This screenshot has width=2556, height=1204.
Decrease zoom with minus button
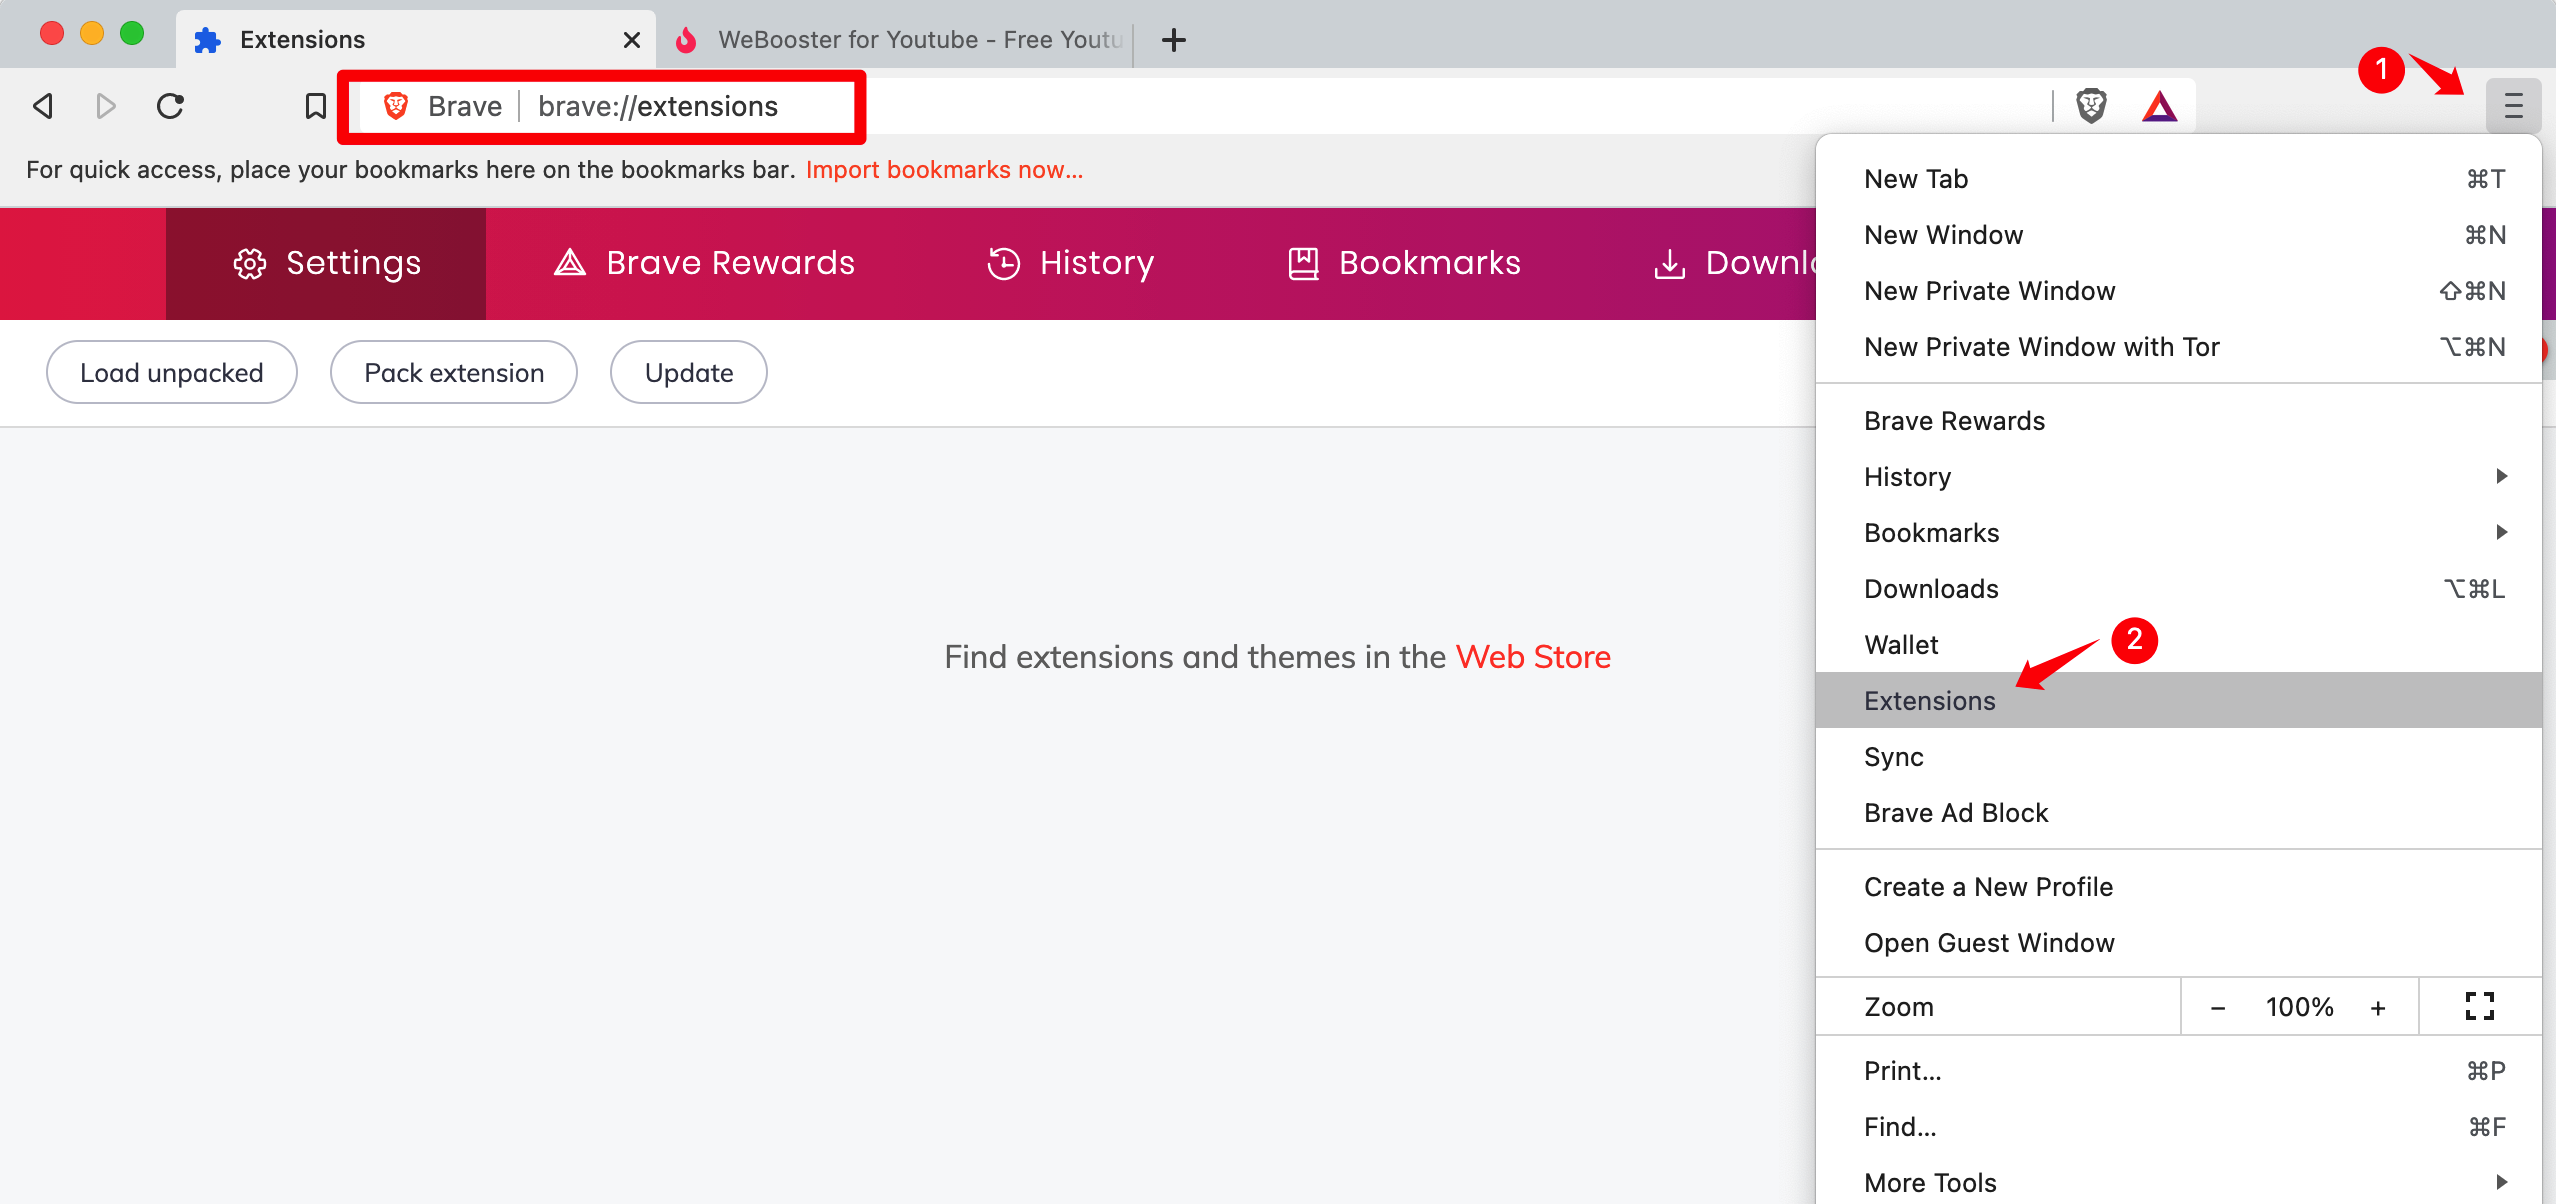2218,1008
